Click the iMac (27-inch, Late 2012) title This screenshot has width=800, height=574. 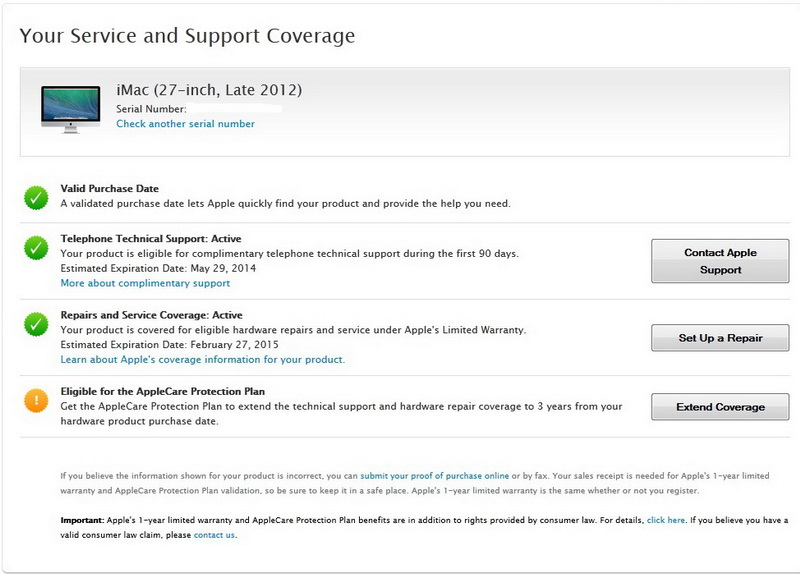coord(209,91)
